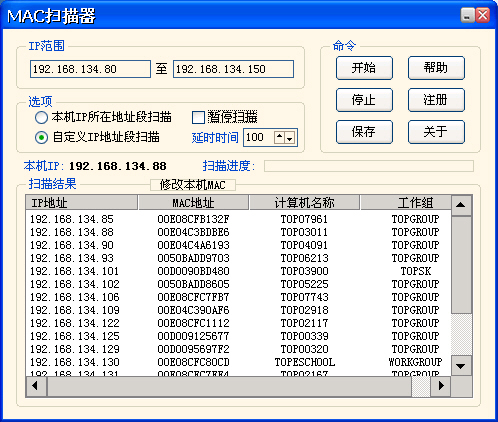The height and width of the screenshot is (422, 498).
Task: Click the end IP field 192.168.134.150
Action: 233,69
